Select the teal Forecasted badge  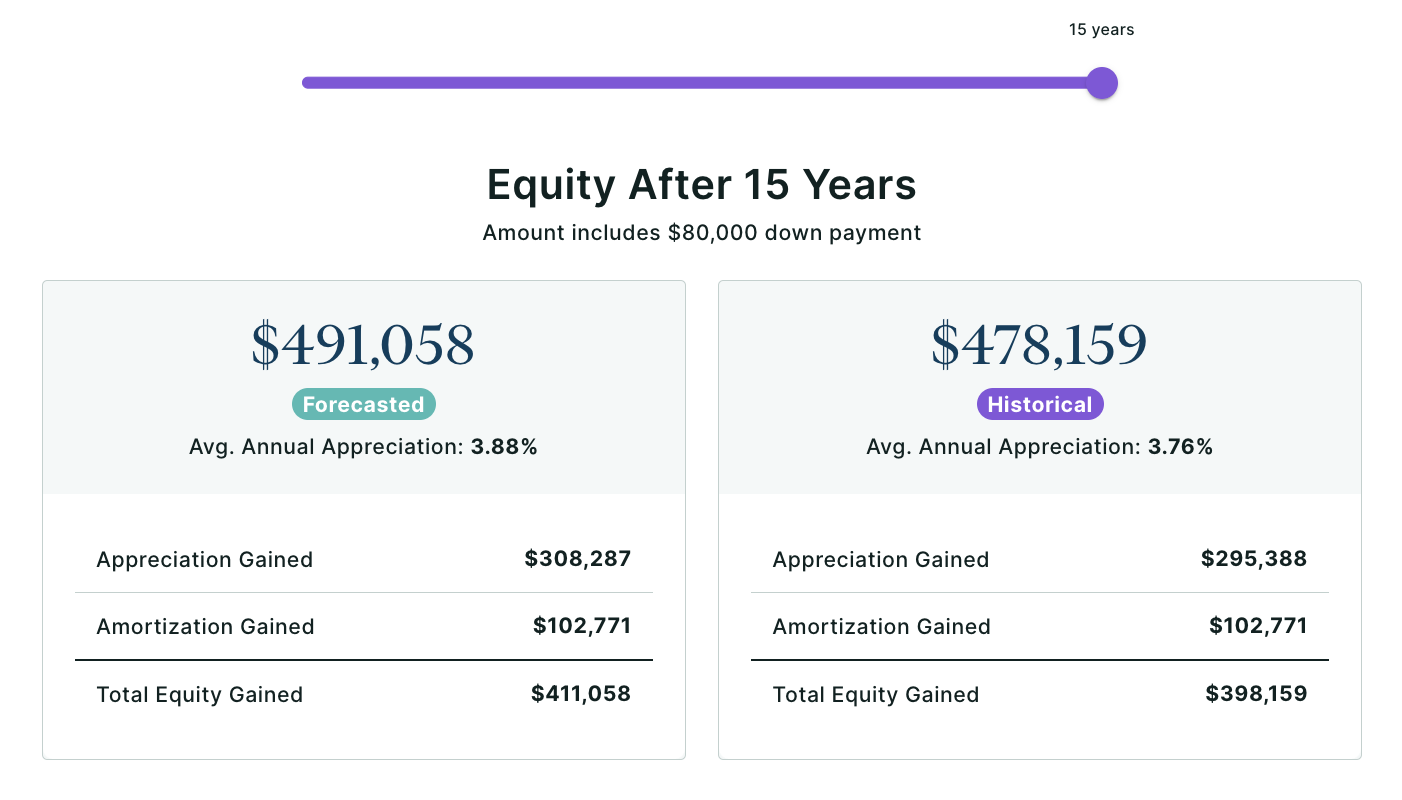pos(364,404)
